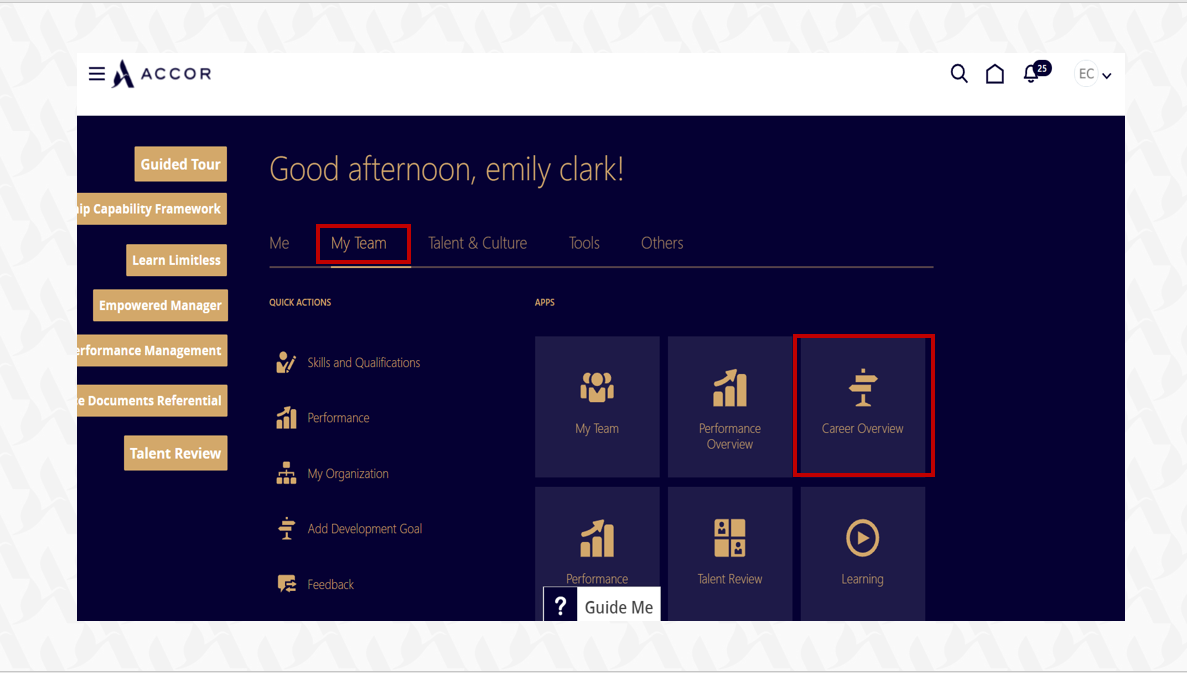
Task: Open the Learning play icon tile
Action: (x=862, y=553)
